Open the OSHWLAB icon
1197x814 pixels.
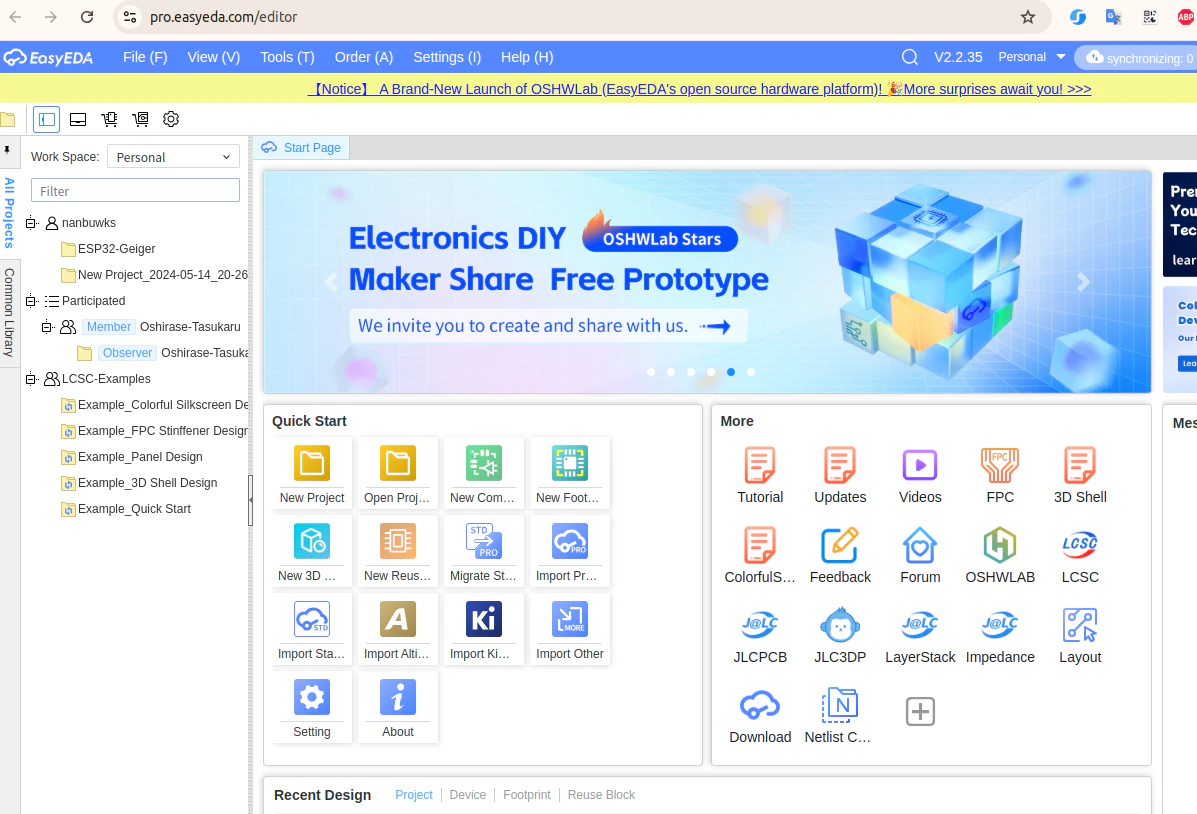click(1000, 555)
